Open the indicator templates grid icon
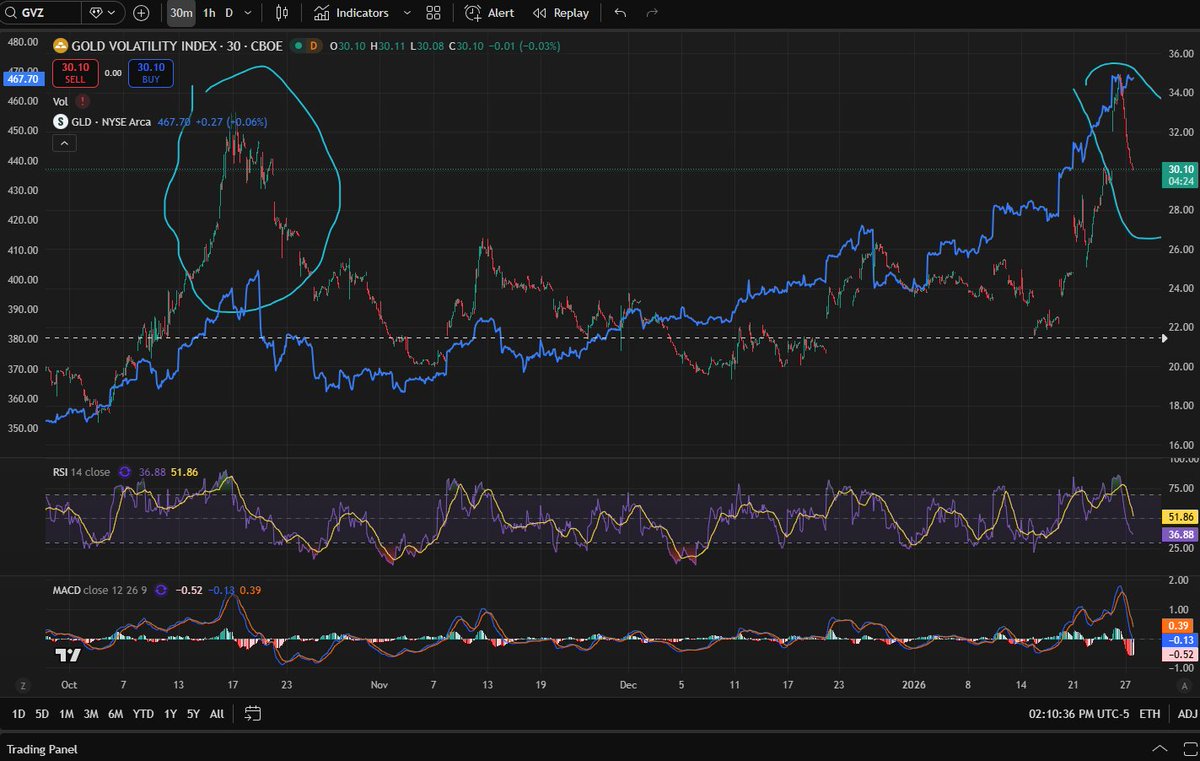This screenshot has width=1200, height=761. 433,13
